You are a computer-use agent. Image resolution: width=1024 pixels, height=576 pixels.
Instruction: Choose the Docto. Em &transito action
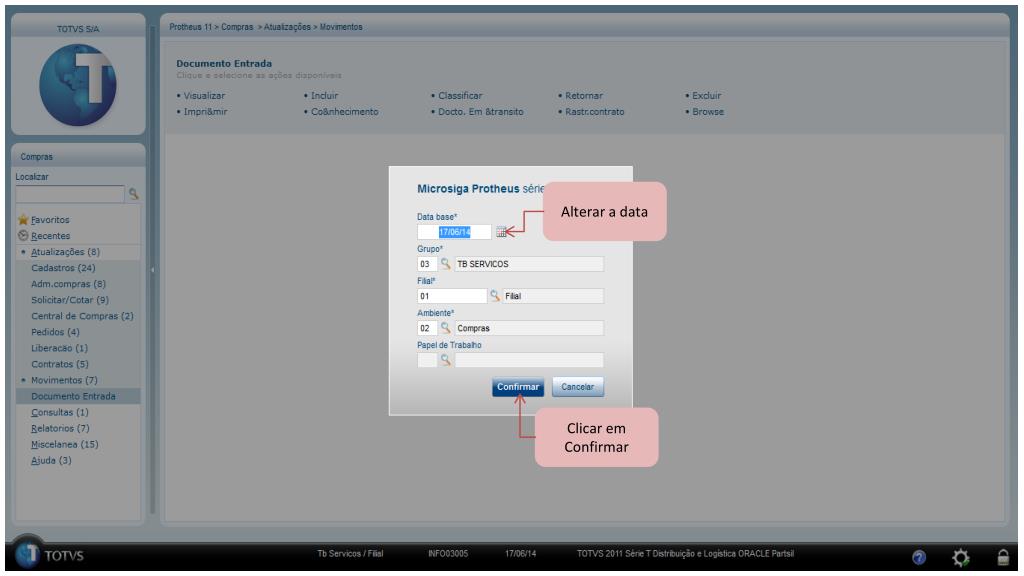tap(481, 112)
